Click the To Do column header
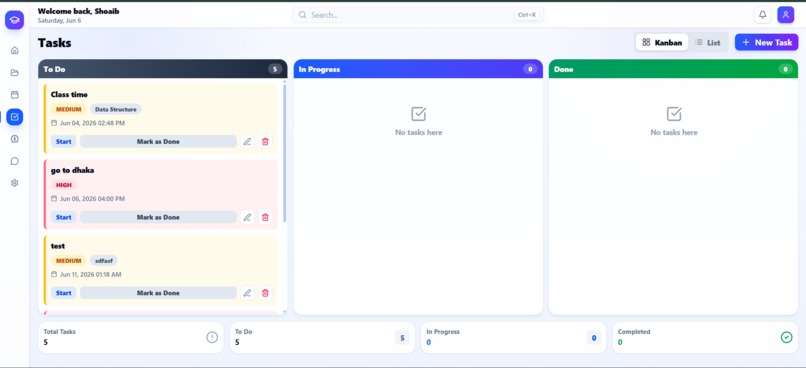Screen dimensions: 806x368 [x=162, y=69]
